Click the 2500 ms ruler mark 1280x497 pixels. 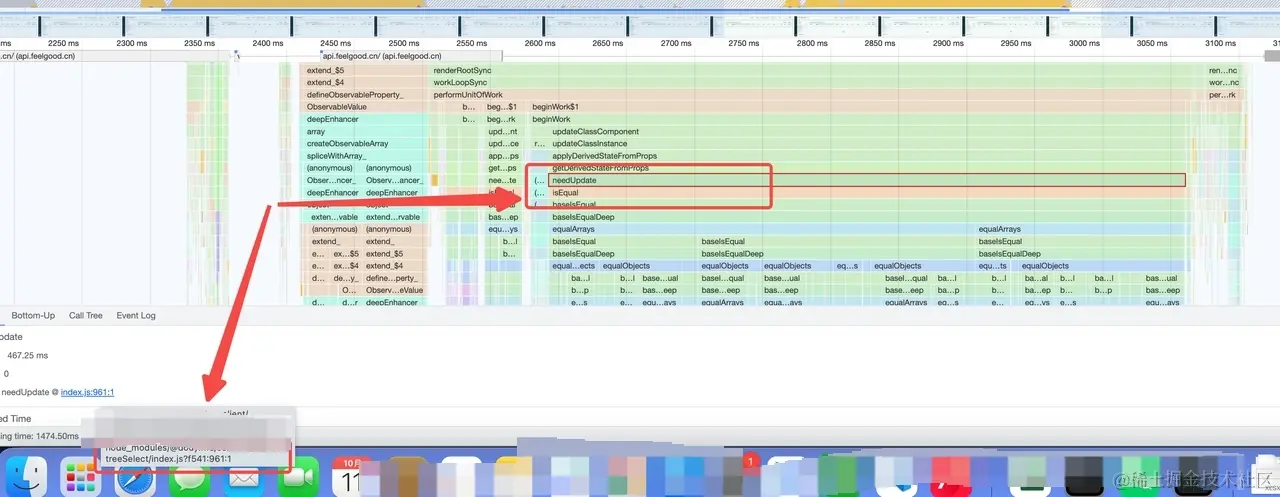point(404,43)
